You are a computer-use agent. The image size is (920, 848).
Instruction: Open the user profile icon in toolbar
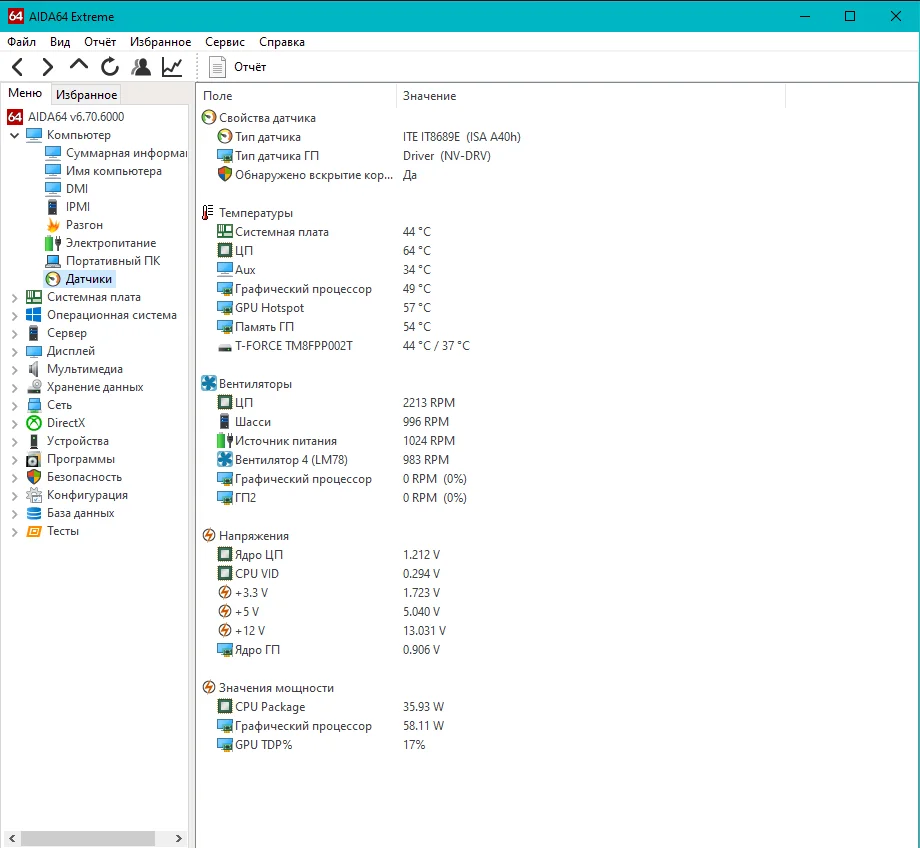[x=141, y=67]
